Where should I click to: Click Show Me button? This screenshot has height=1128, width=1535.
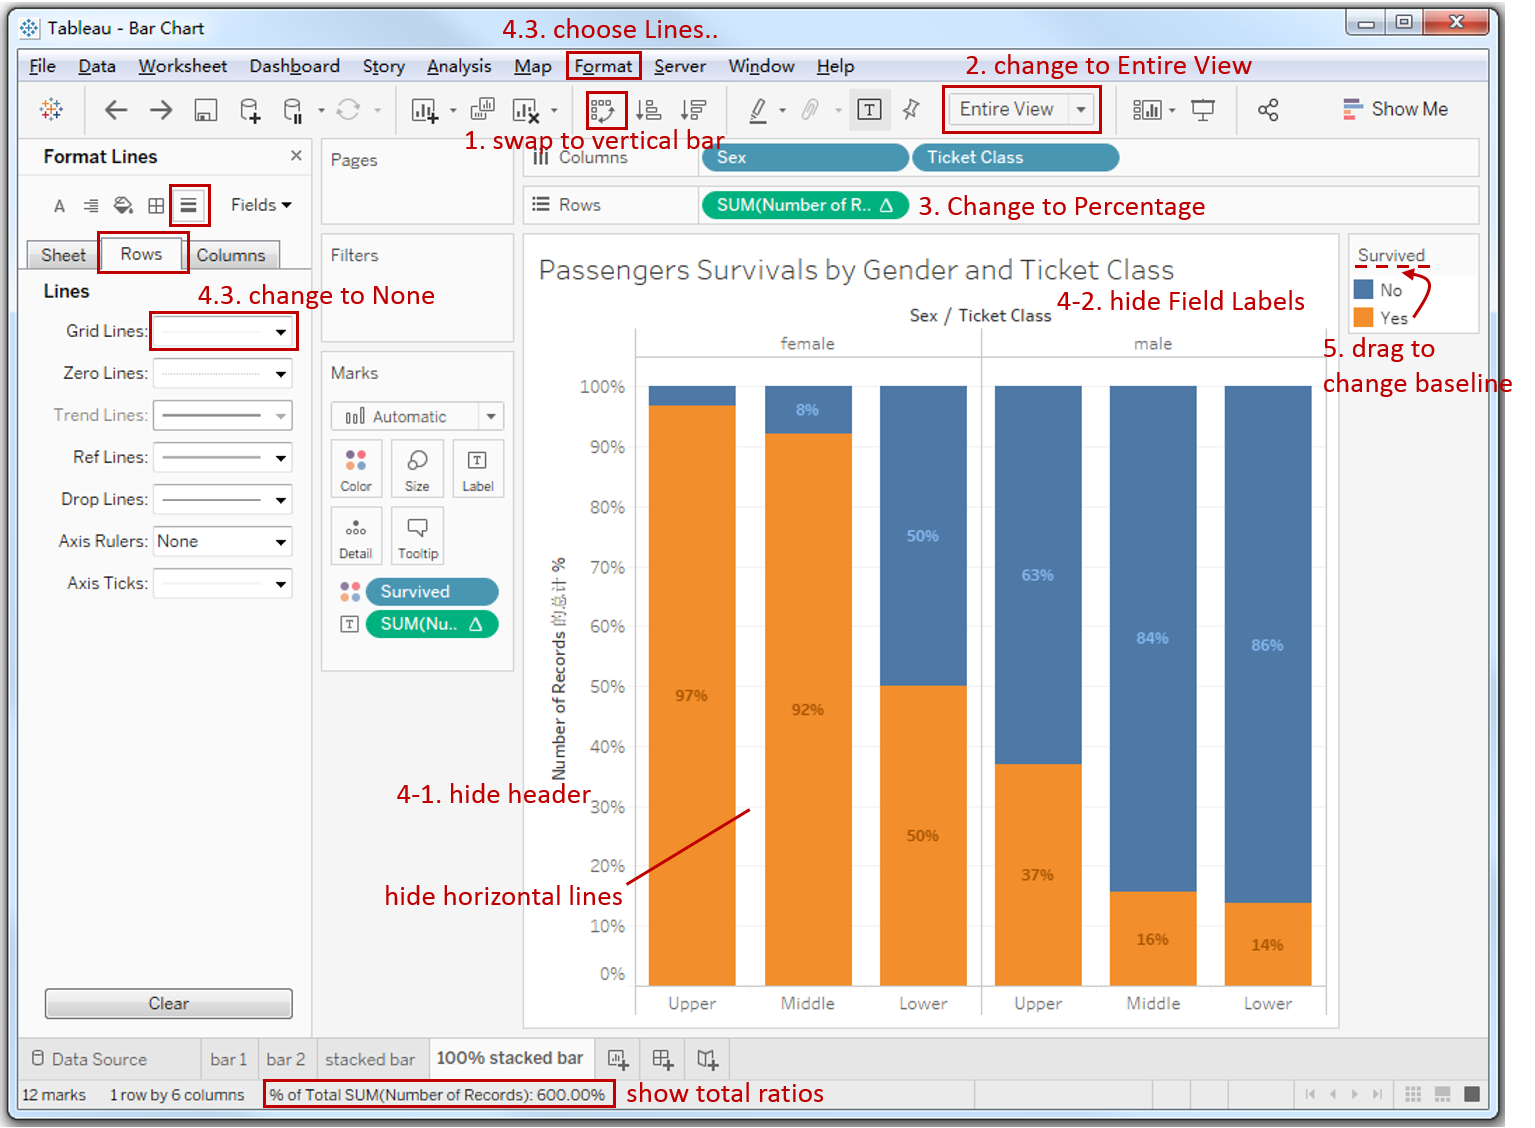[1396, 109]
